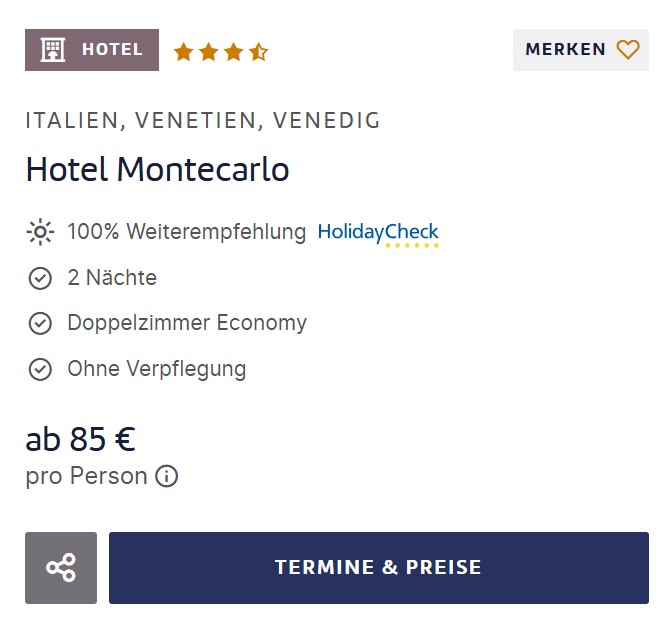Click the half star rating icon
Screen dimensions: 670x631
click(x=259, y=52)
